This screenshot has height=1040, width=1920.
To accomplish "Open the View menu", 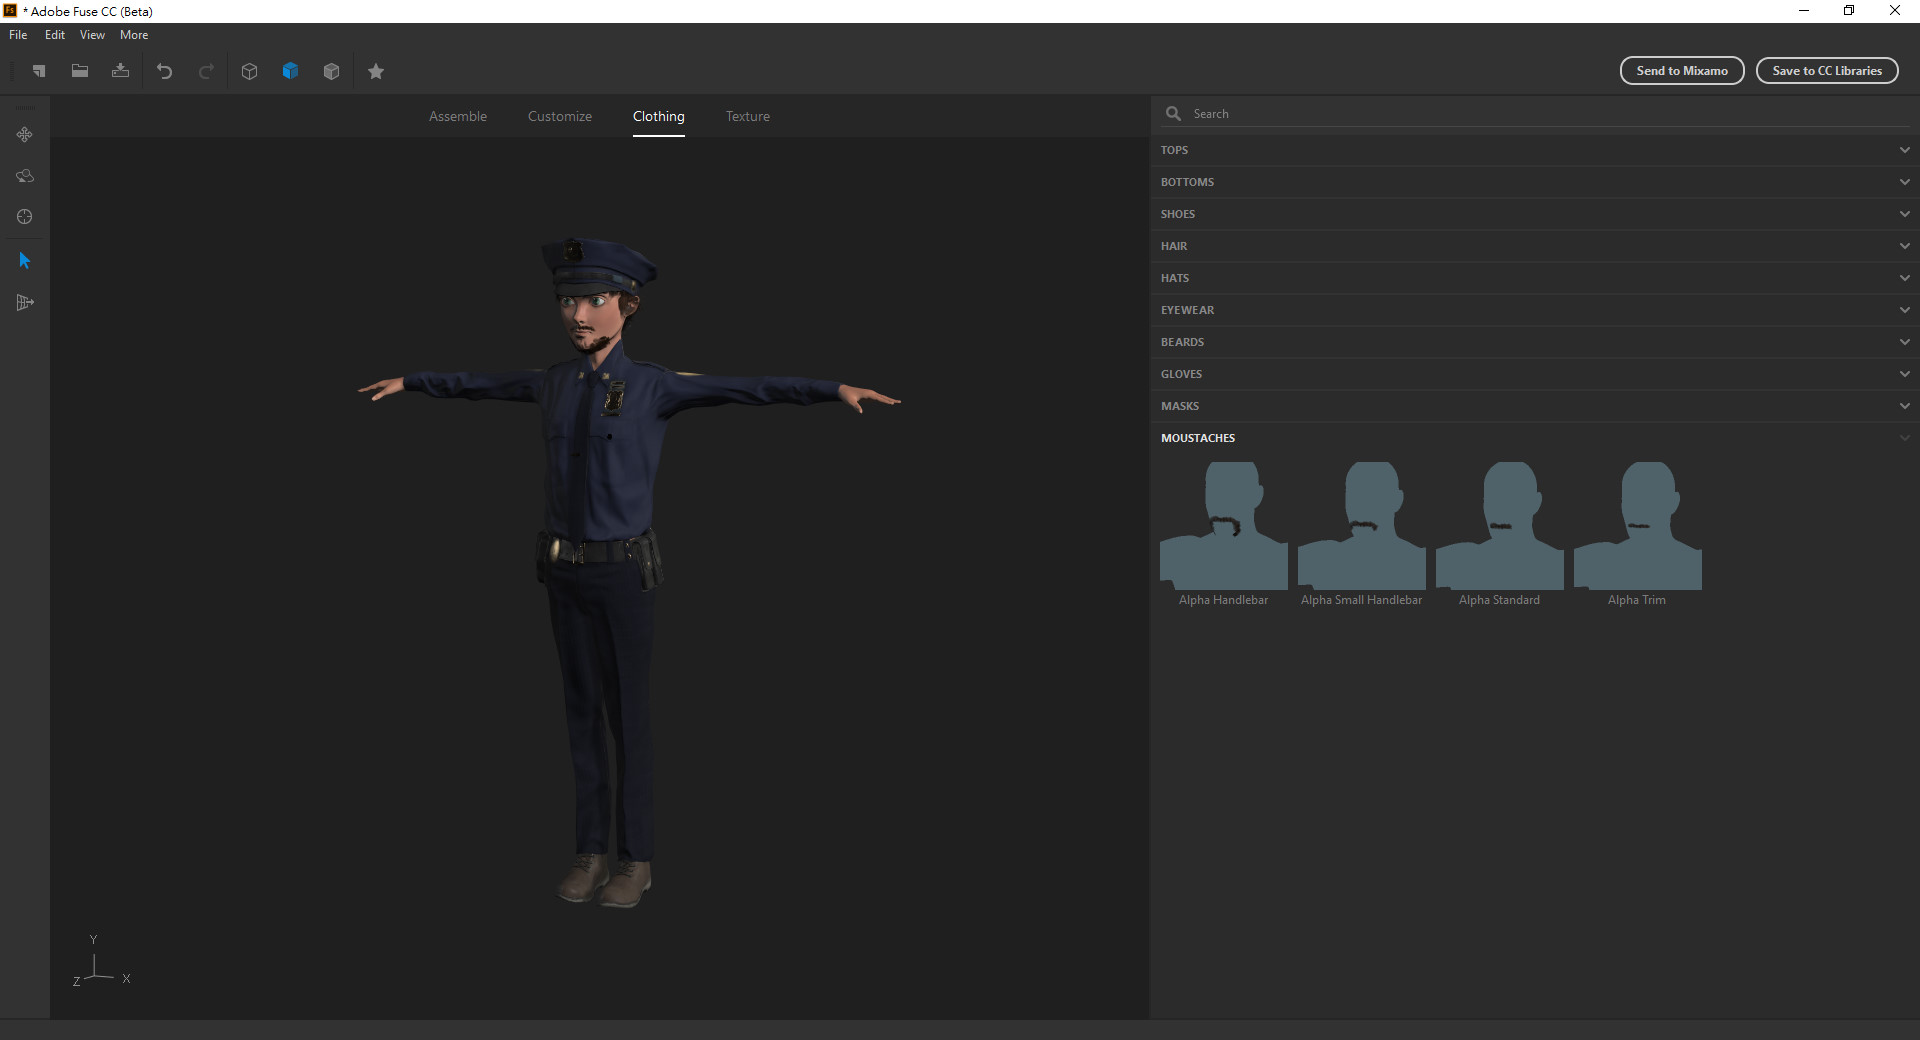I will click(x=92, y=35).
